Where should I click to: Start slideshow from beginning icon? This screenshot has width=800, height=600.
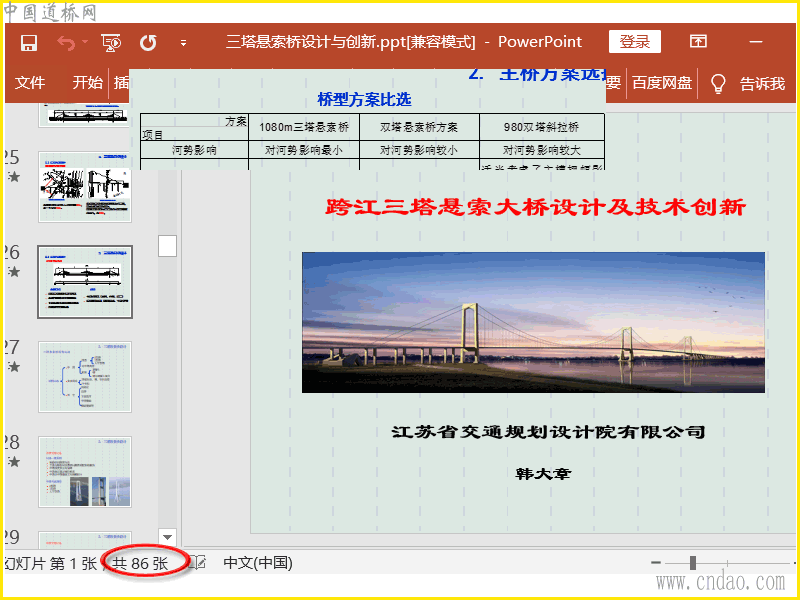[111, 43]
